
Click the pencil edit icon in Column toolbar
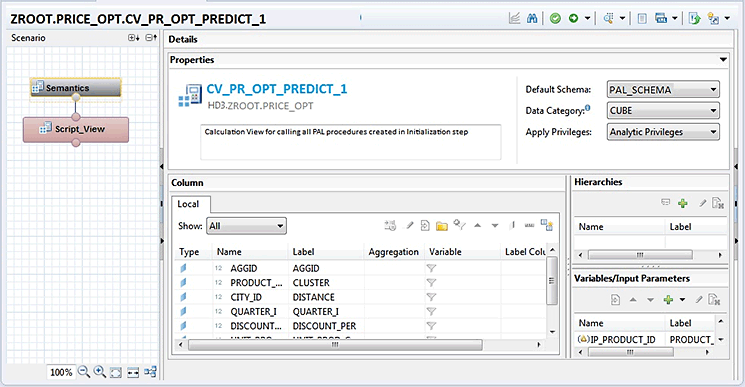410,226
